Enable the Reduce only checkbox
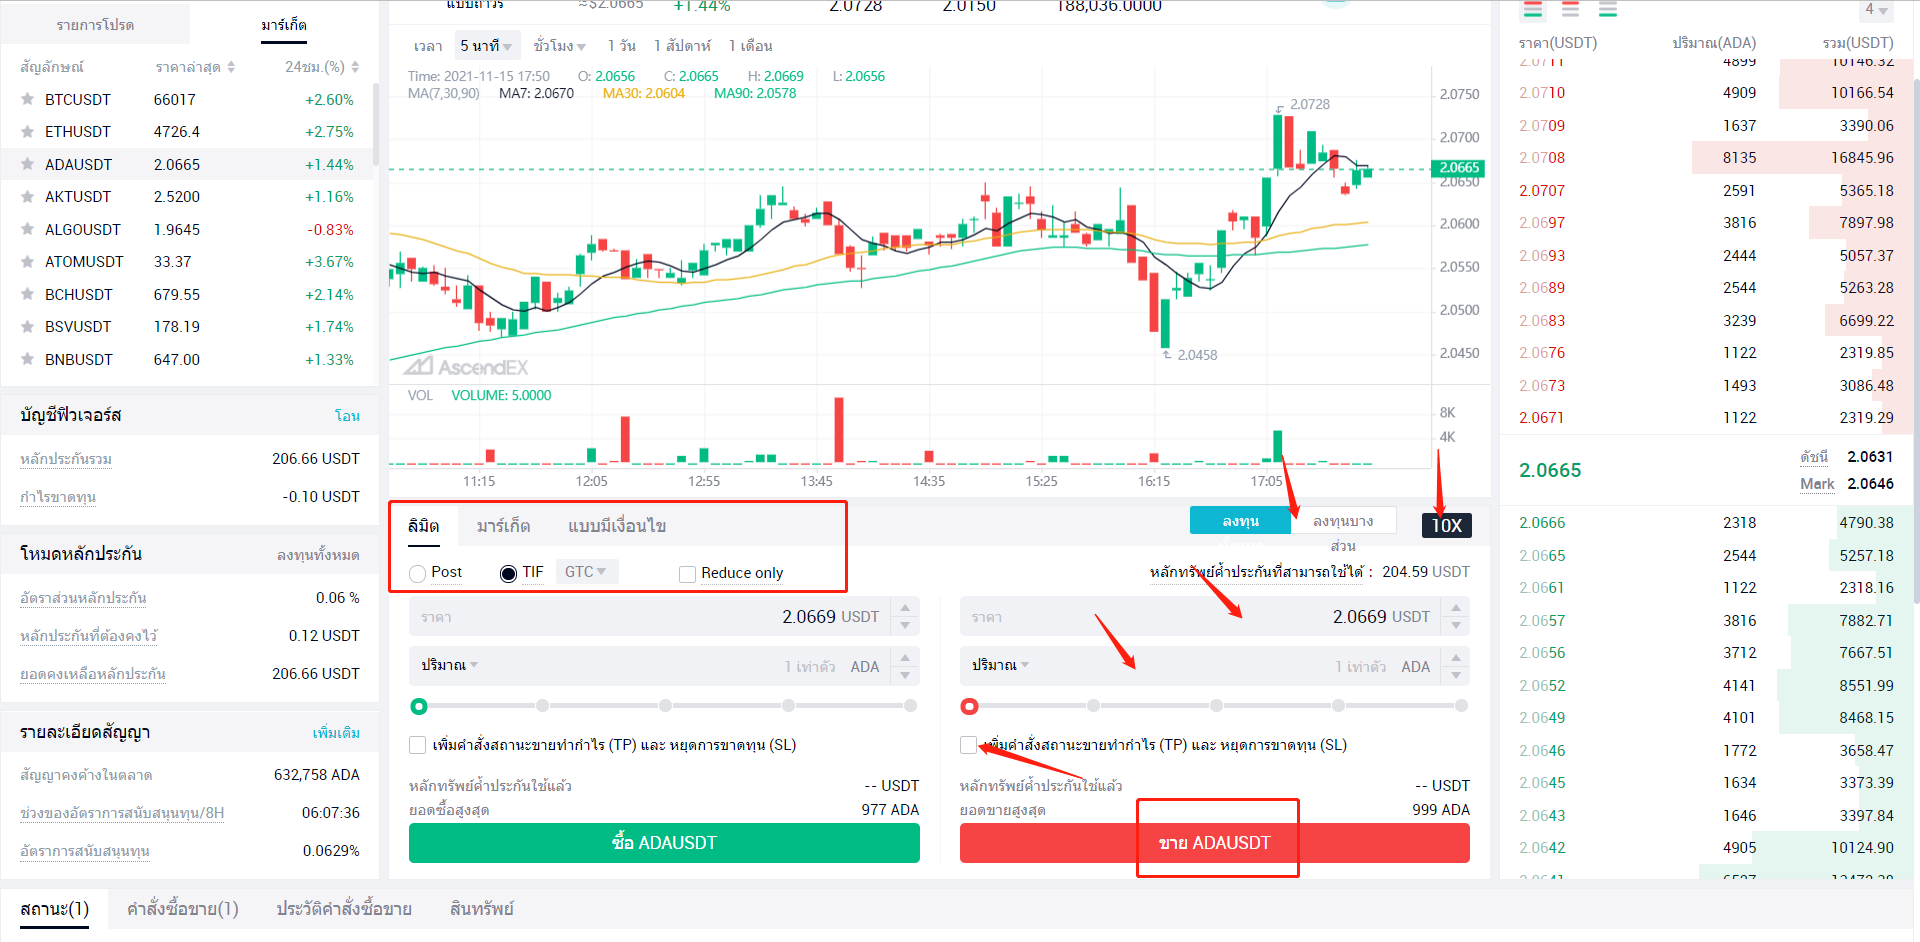The height and width of the screenshot is (942, 1920). coord(687,574)
